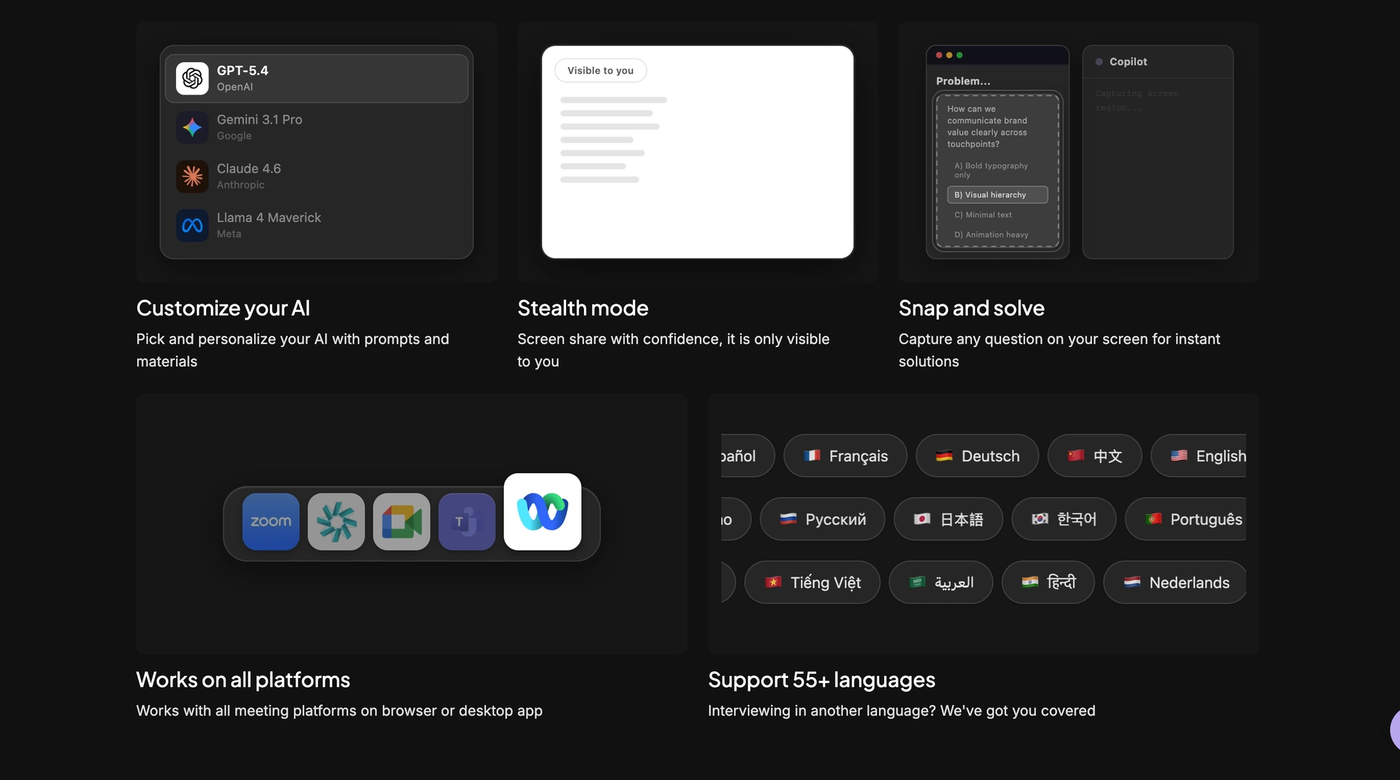Click the Visible to you pill

(601, 71)
